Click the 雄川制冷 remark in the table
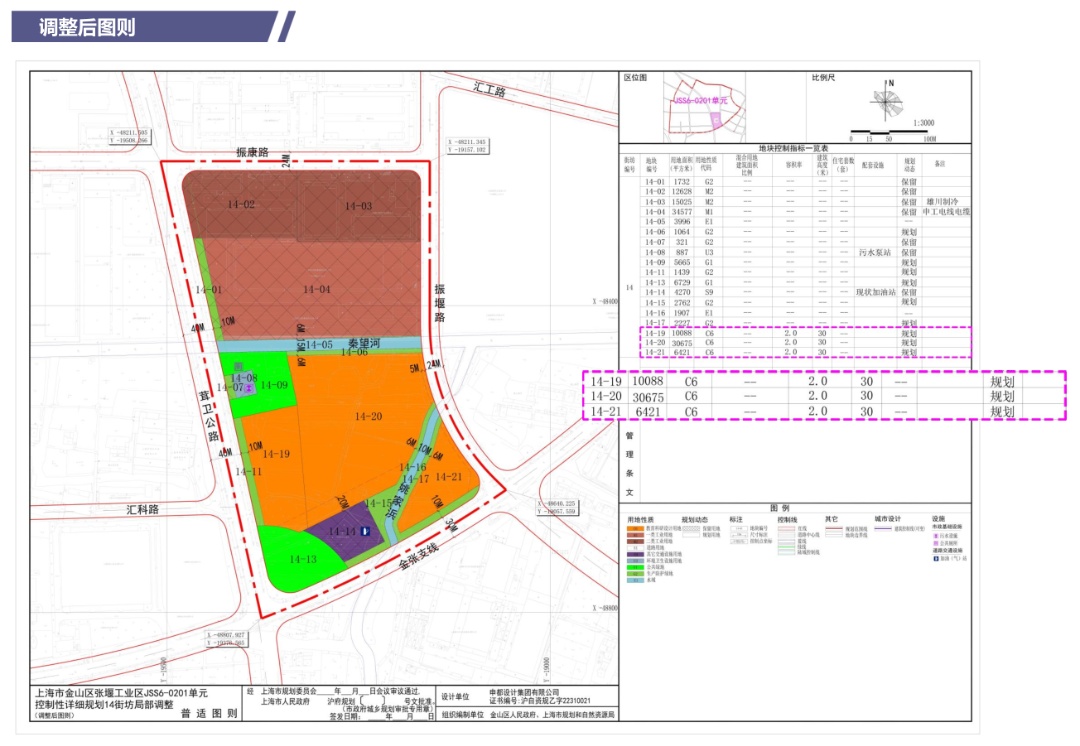 (x=939, y=201)
